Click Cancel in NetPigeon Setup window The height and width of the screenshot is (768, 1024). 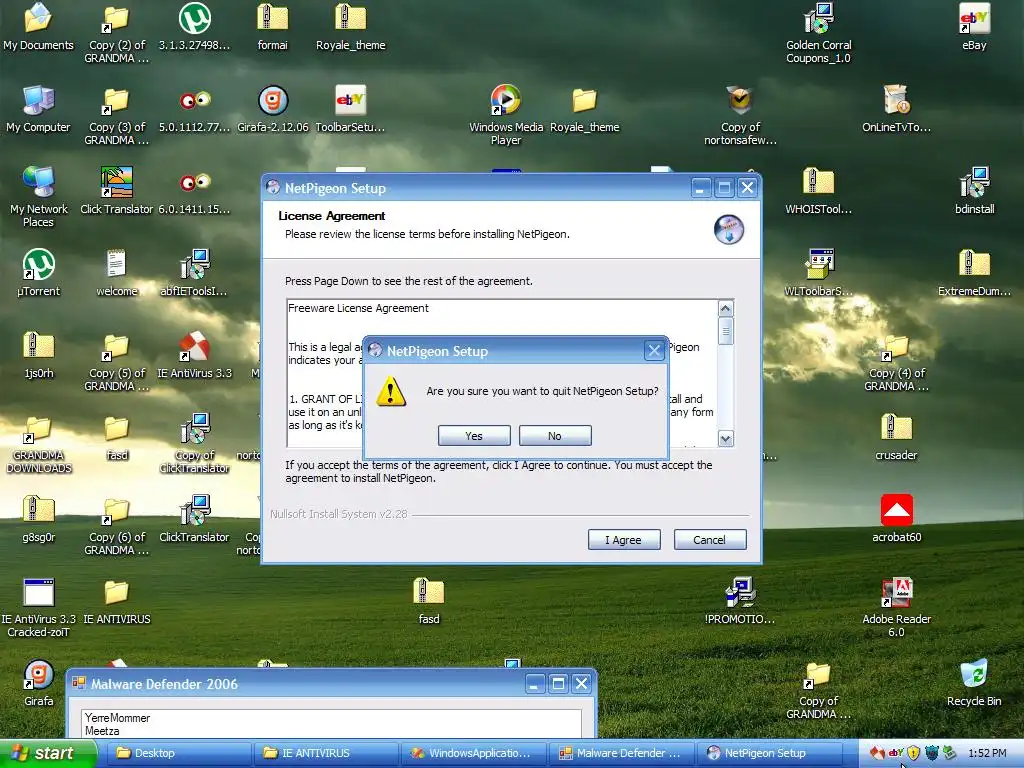coord(710,540)
